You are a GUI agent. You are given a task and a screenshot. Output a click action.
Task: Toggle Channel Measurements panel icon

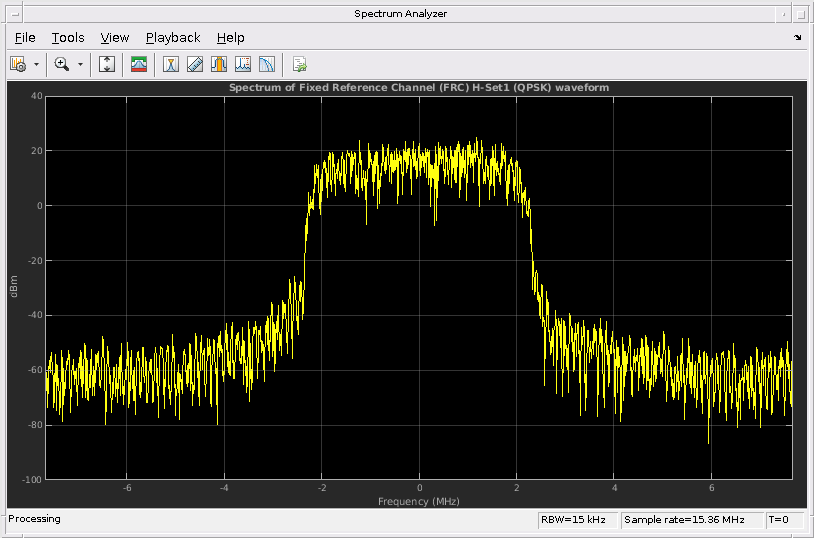219,64
